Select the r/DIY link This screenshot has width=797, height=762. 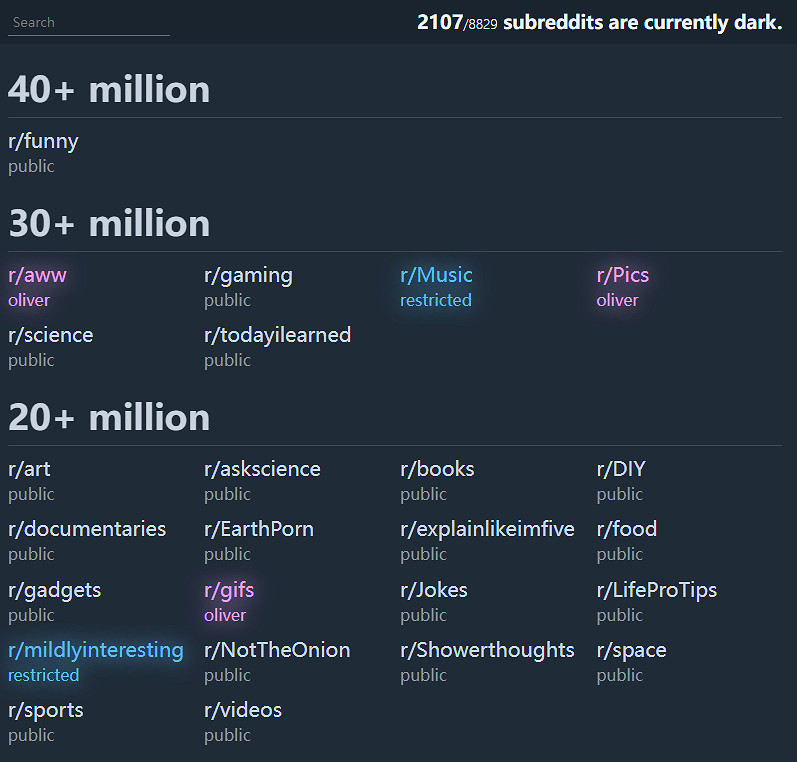click(621, 469)
